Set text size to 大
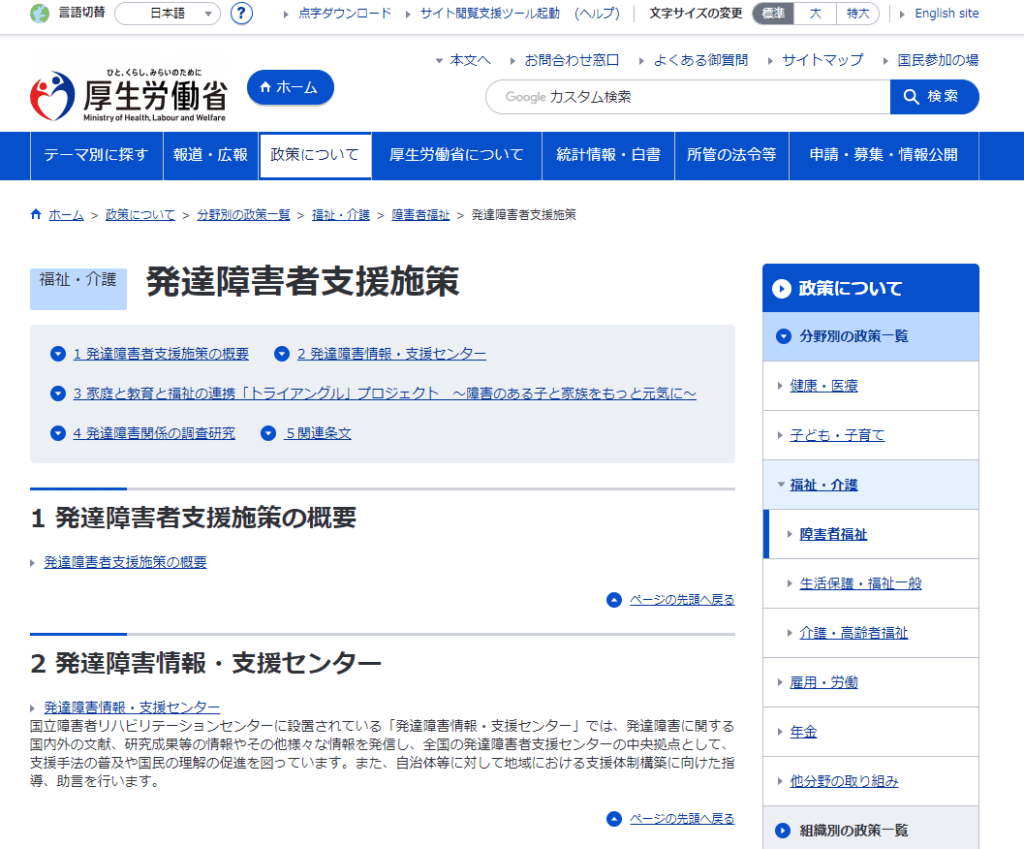Screen dimensions: 1024x849 (815, 14)
